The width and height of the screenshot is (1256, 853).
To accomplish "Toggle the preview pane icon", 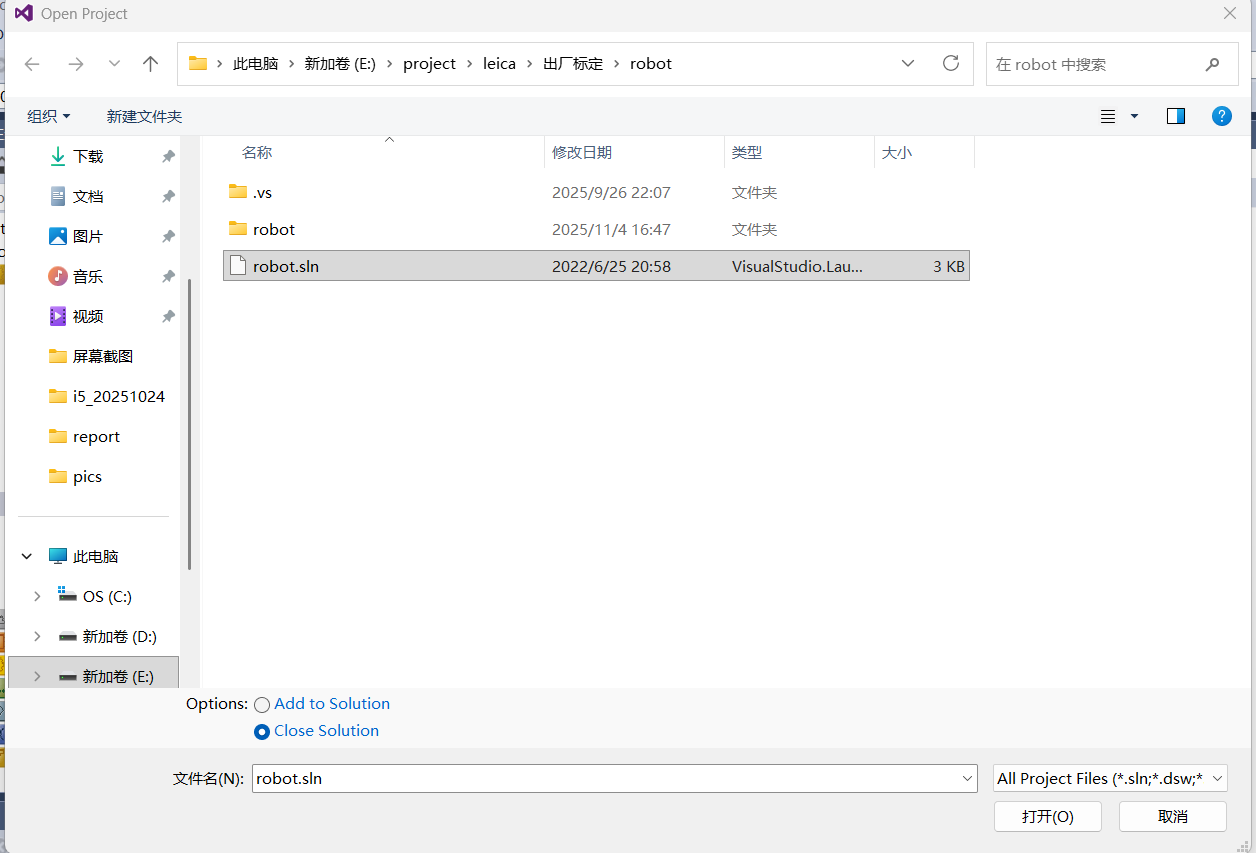I will point(1176,116).
